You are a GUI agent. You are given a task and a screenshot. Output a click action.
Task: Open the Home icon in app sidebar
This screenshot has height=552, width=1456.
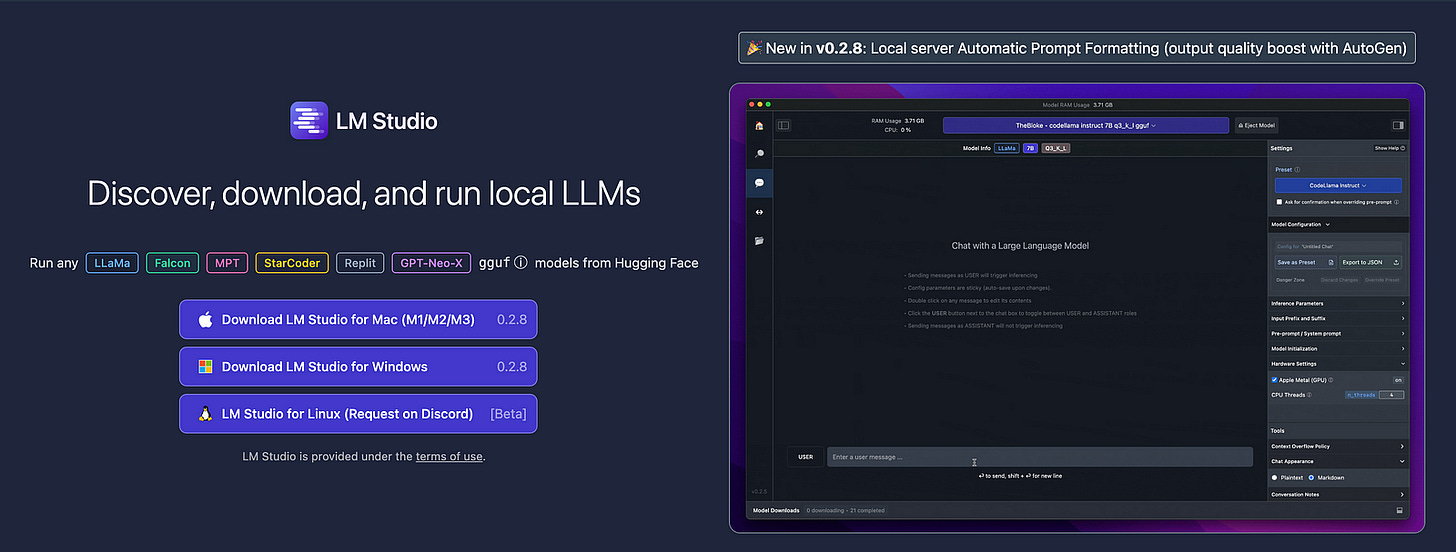(x=760, y=126)
